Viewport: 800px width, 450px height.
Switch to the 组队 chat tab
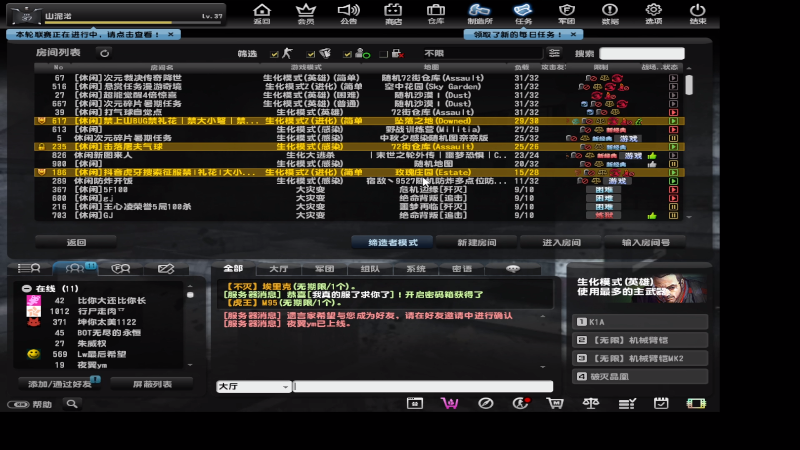click(370, 268)
